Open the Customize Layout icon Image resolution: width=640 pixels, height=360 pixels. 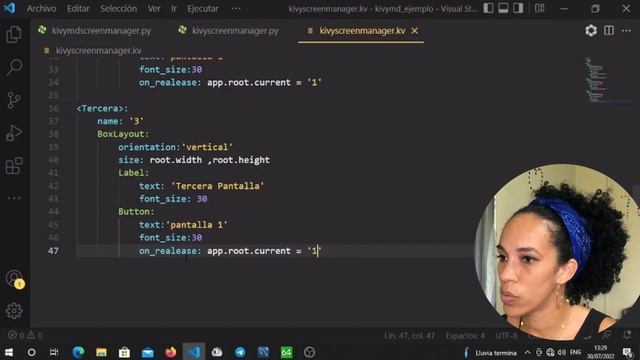click(x=540, y=8)
